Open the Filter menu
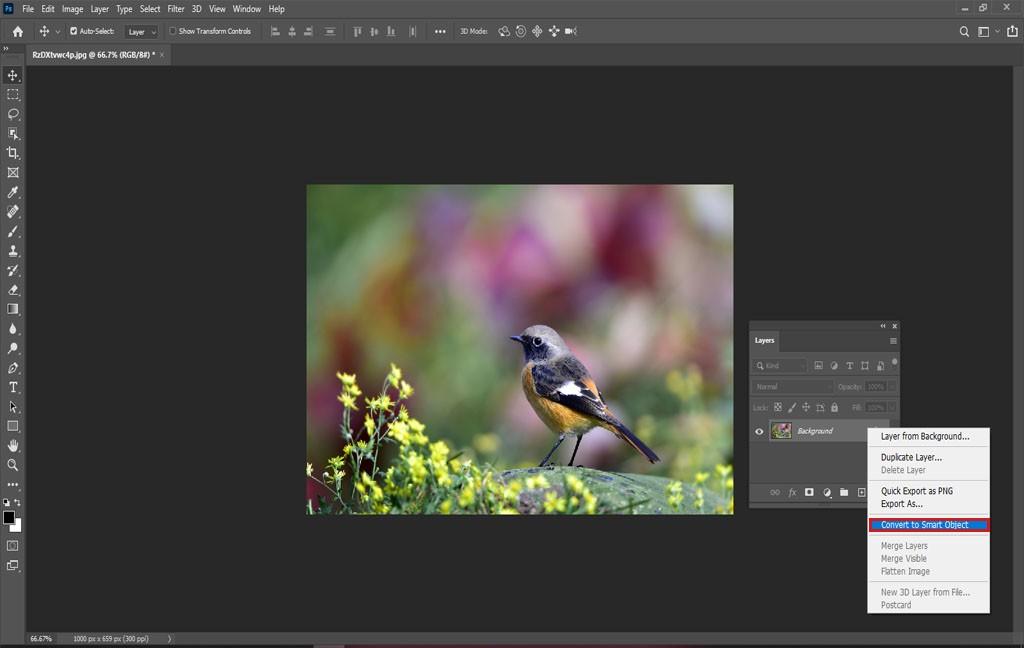 tap(176, 9)
